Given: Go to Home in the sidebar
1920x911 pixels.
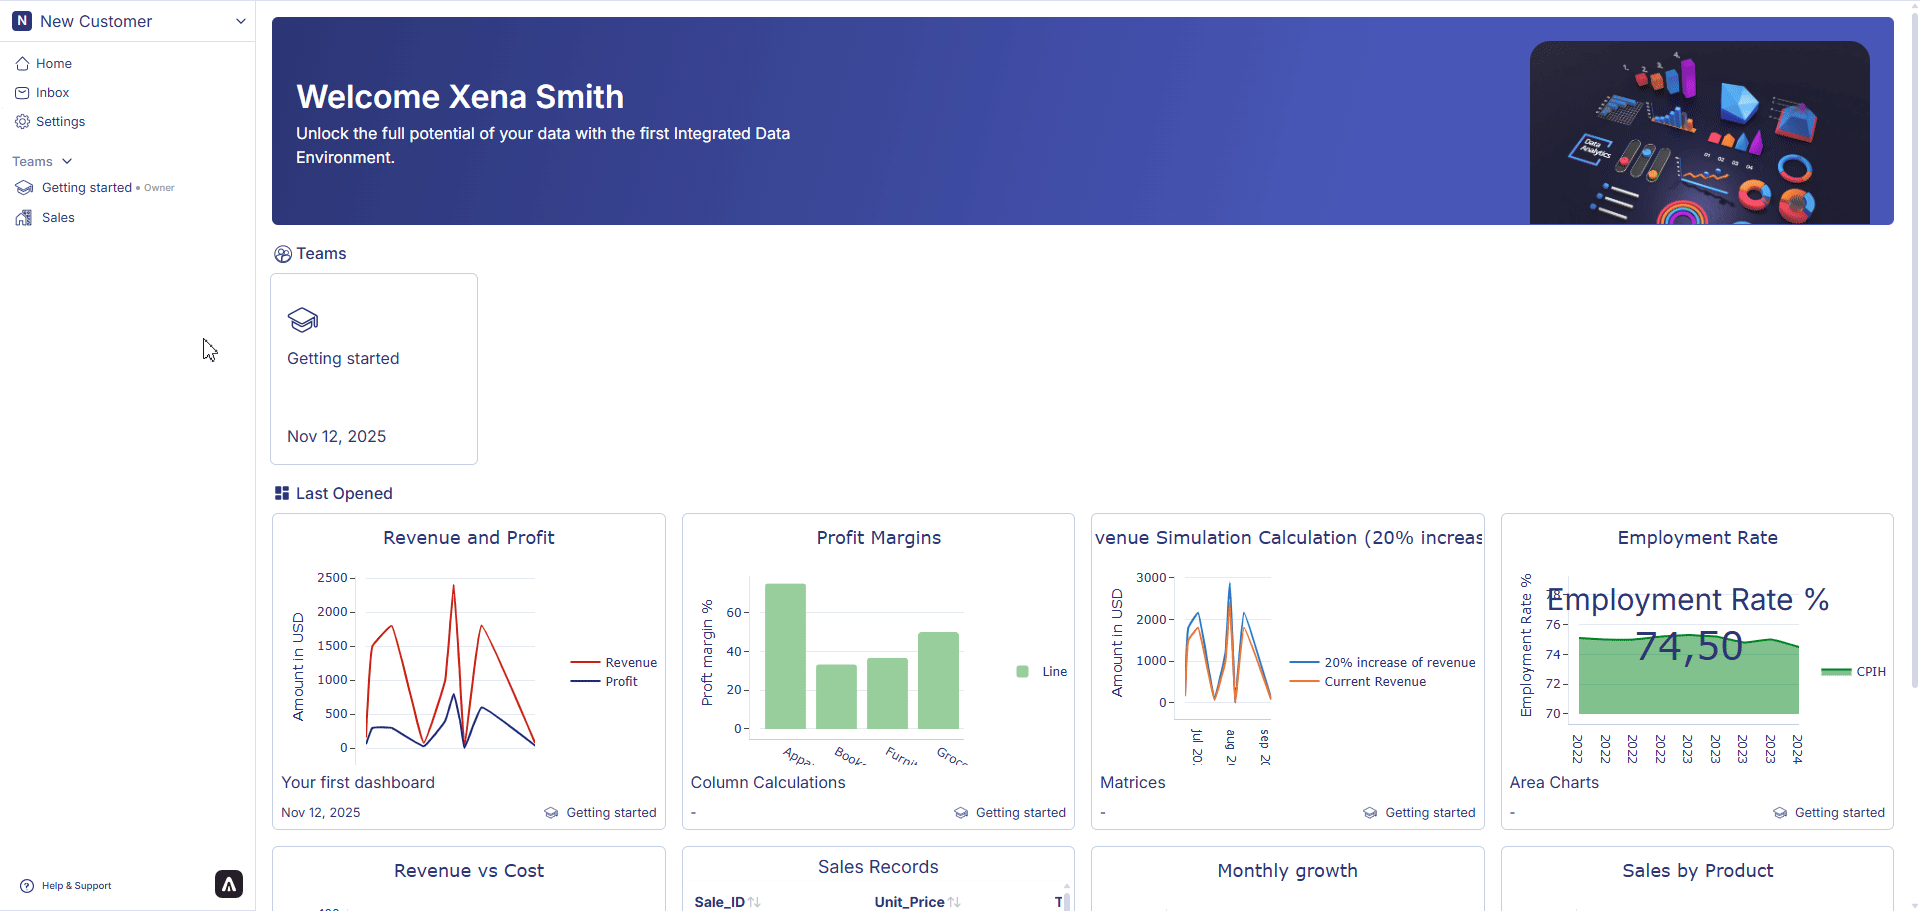Looking at the screenshot, I should 55,63.
